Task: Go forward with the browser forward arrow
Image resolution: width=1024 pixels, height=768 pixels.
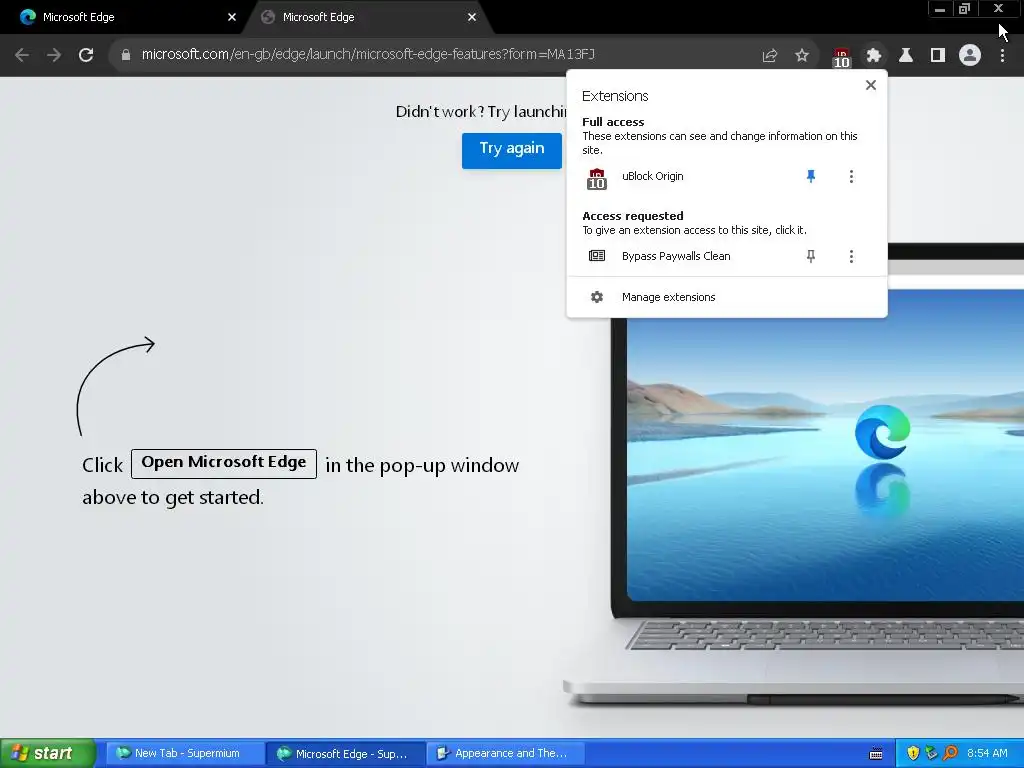Action: (54, 55)
